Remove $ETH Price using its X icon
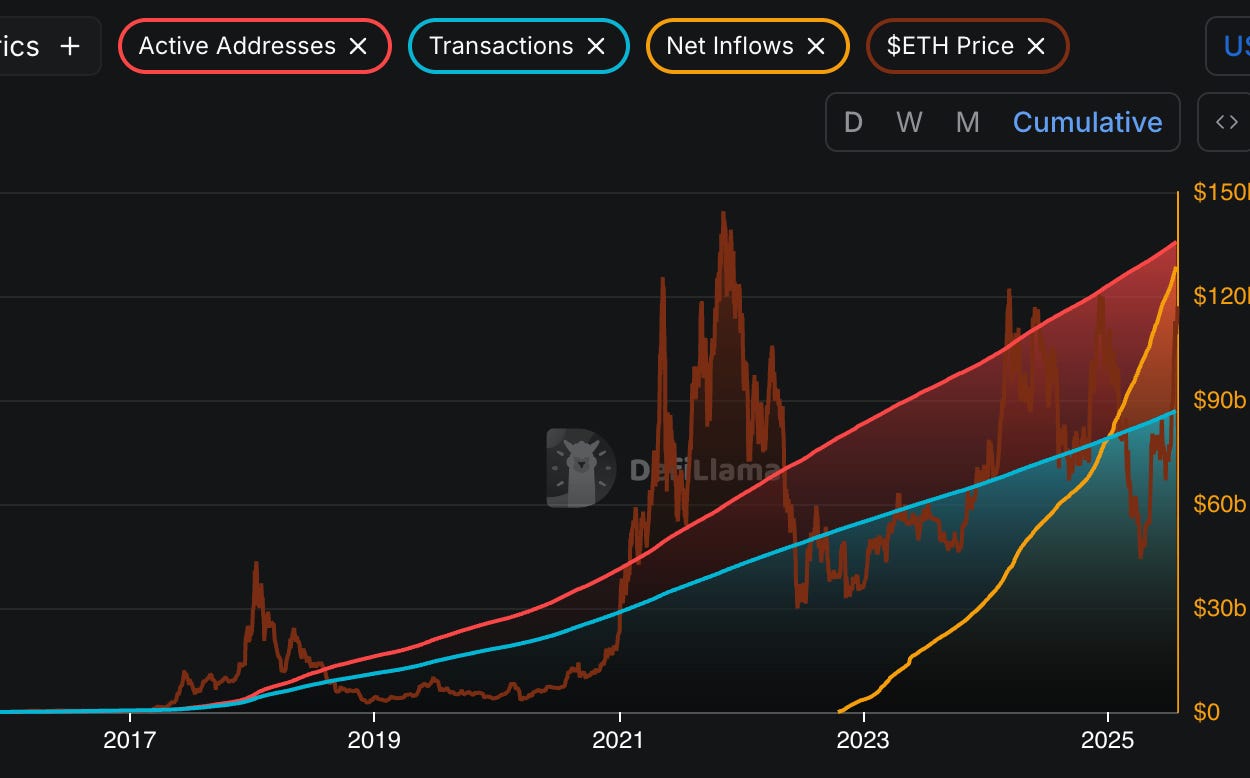 click(x=1037, y=45)
